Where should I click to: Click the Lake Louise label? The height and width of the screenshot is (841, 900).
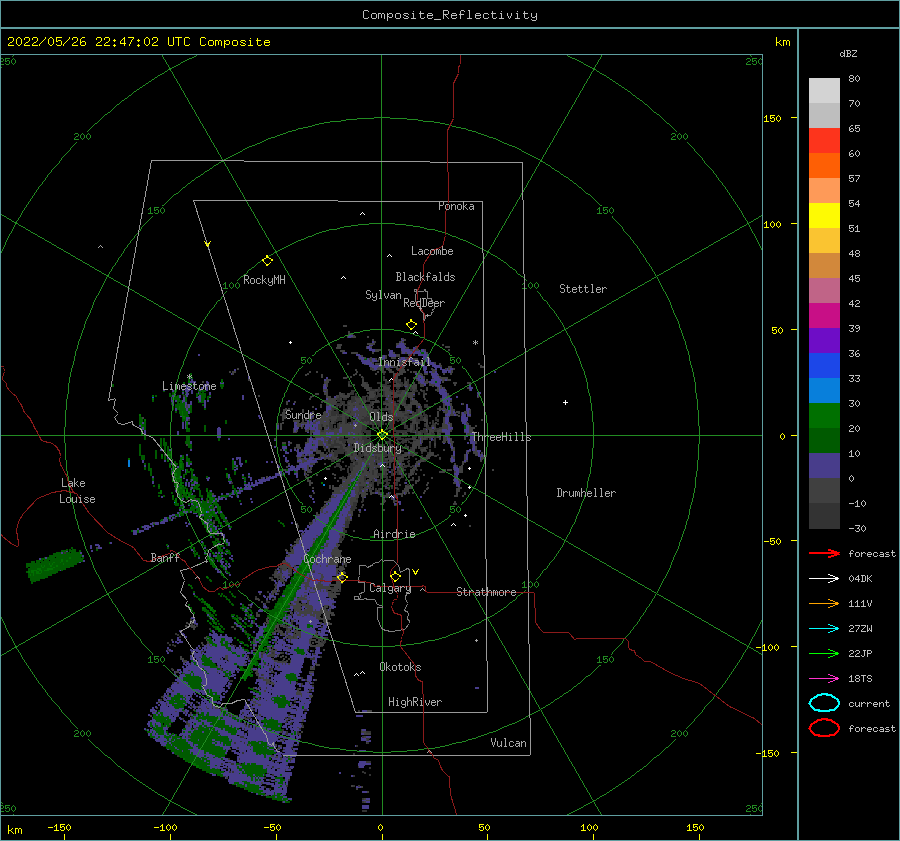77,491
